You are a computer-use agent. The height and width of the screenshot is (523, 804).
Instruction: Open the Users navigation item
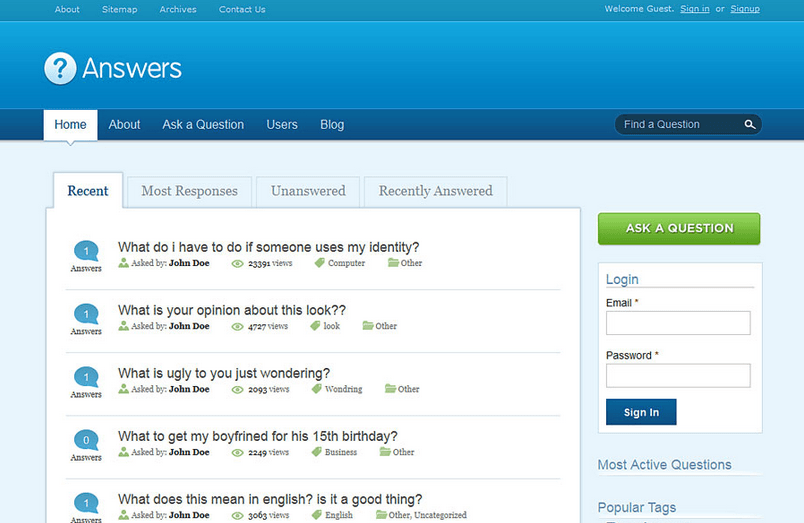click(x=282, y=125)
